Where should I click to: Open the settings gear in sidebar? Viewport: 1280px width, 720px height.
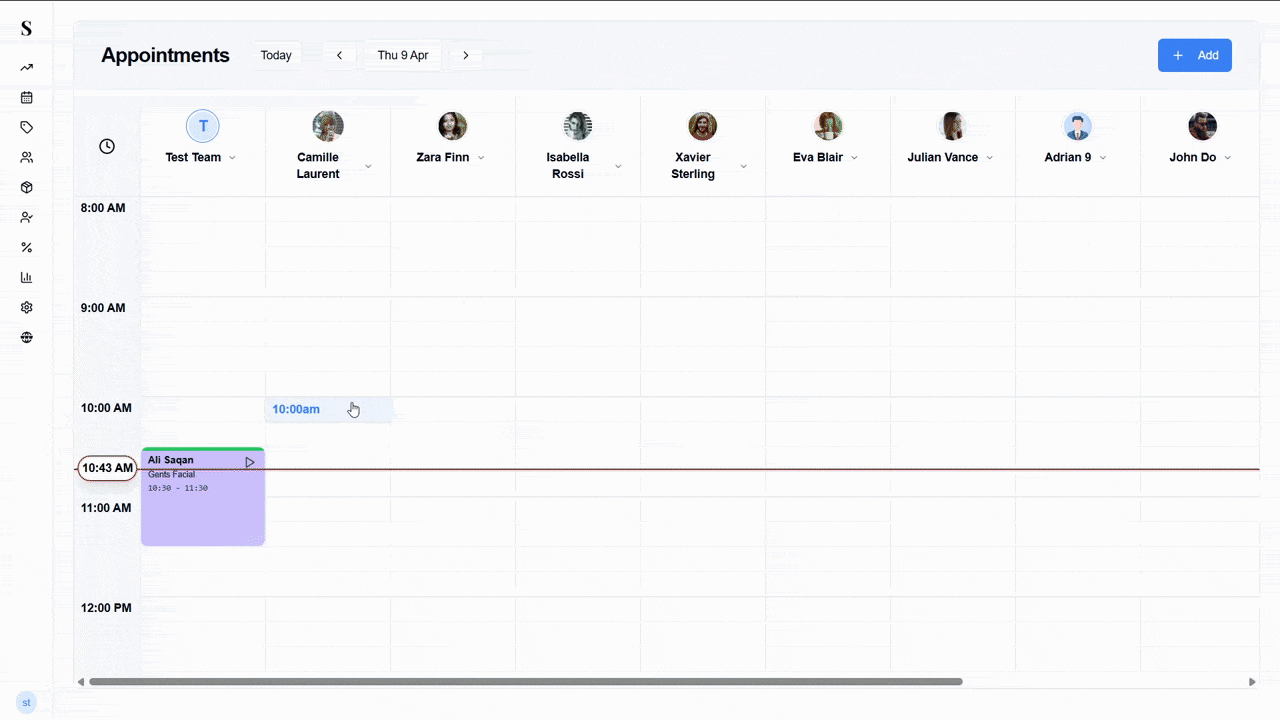[x=26, y=307]
